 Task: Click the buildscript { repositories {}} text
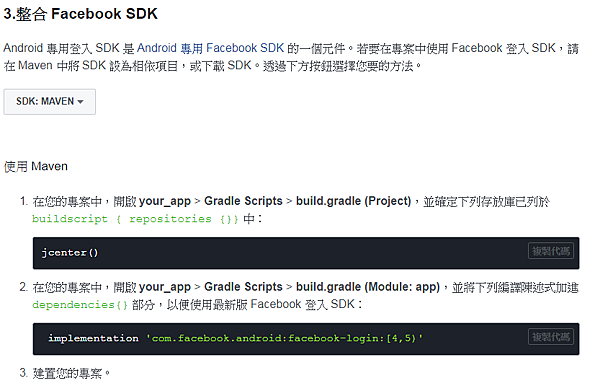(135, 219)
